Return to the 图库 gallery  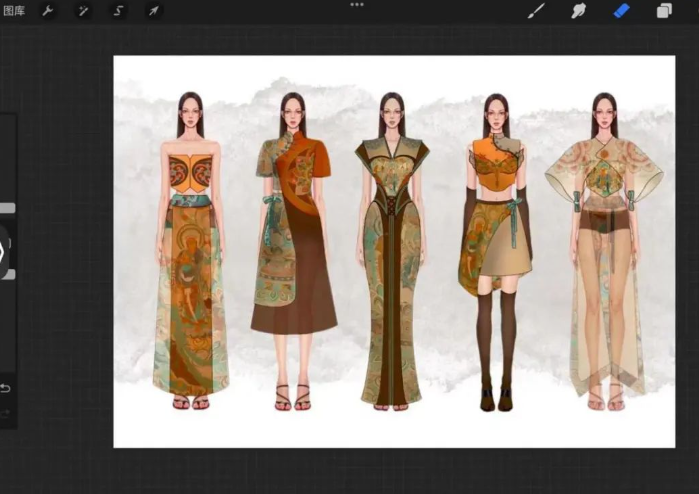14,11
